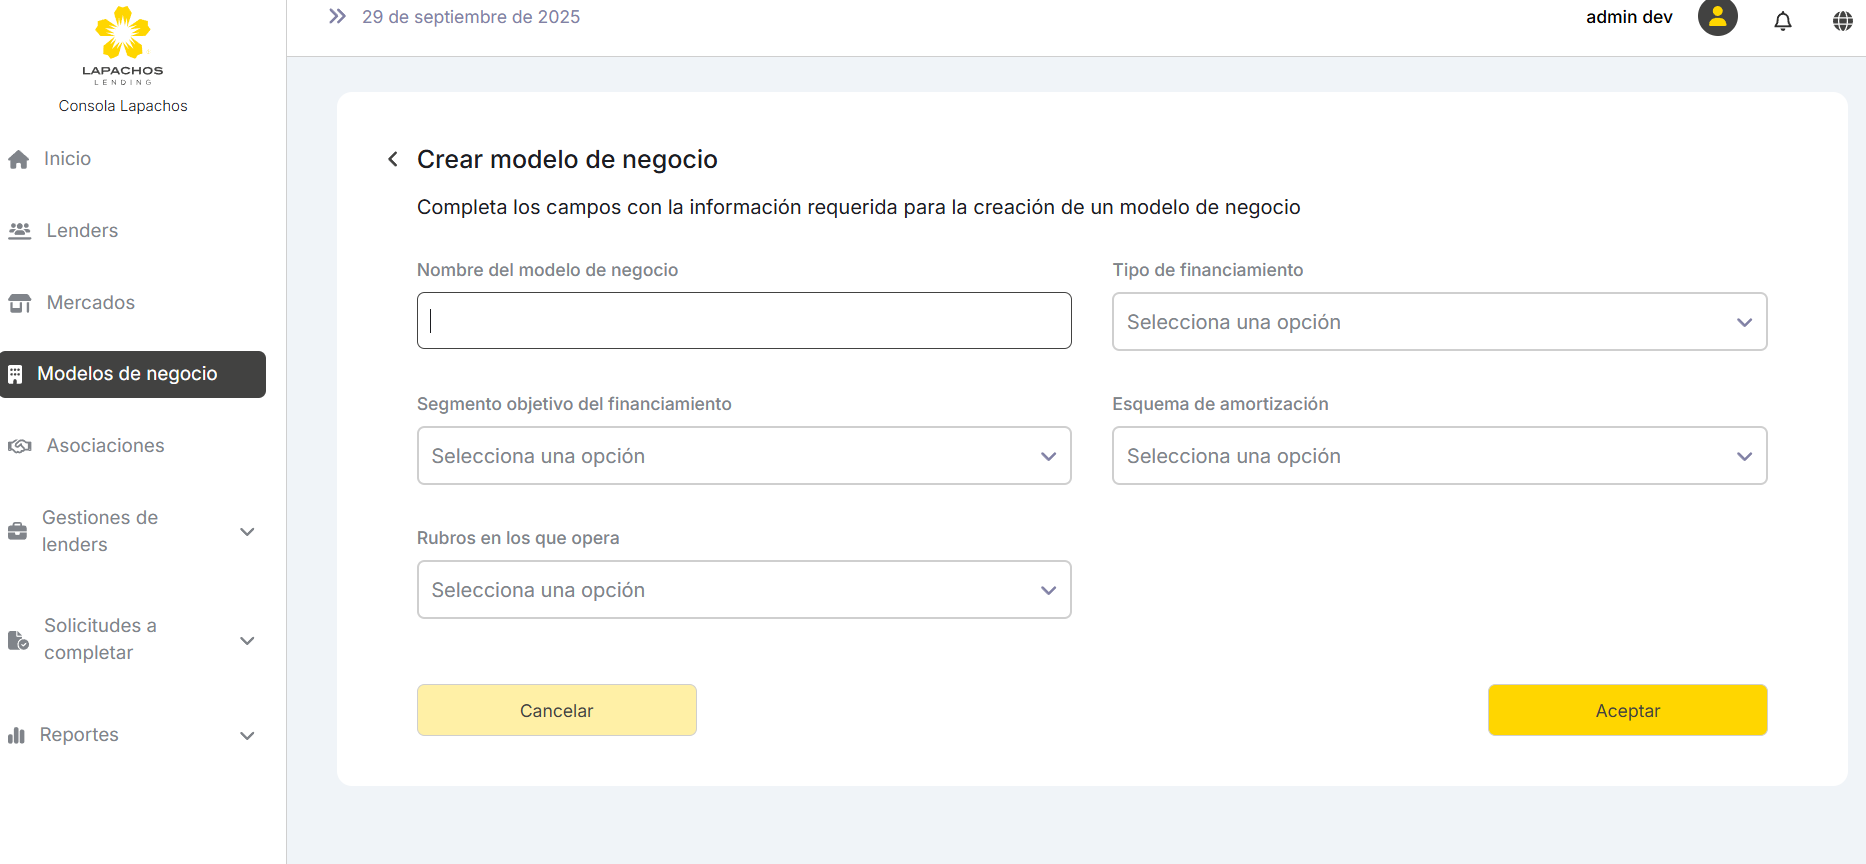
Task: Click the Inicio home icon
Action: coord(19,160)
